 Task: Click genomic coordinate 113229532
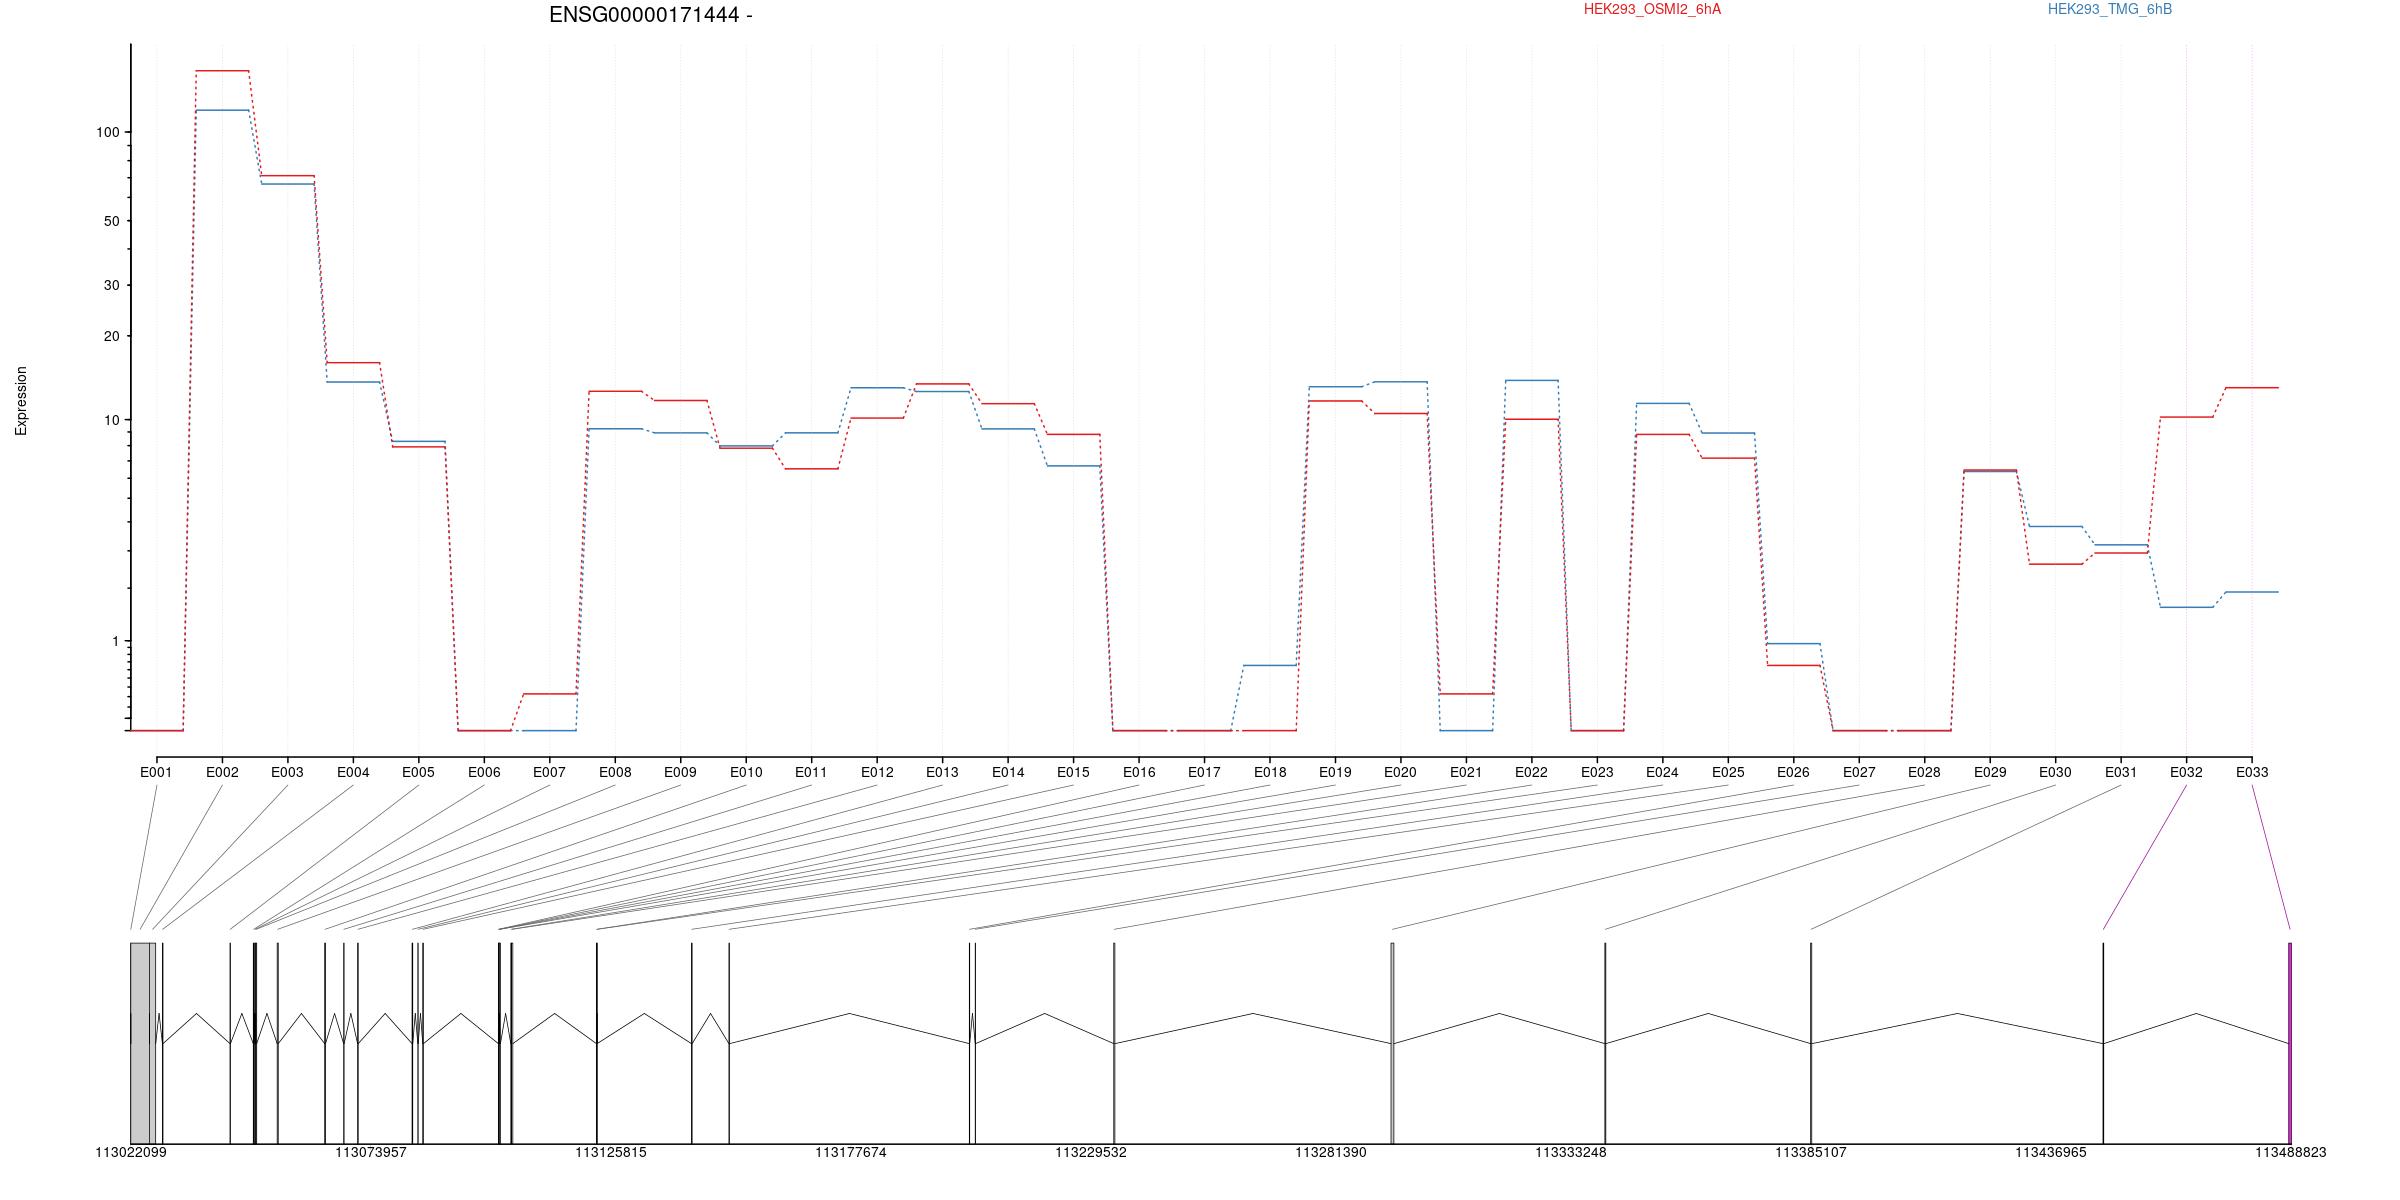tap(1091, 1152)
